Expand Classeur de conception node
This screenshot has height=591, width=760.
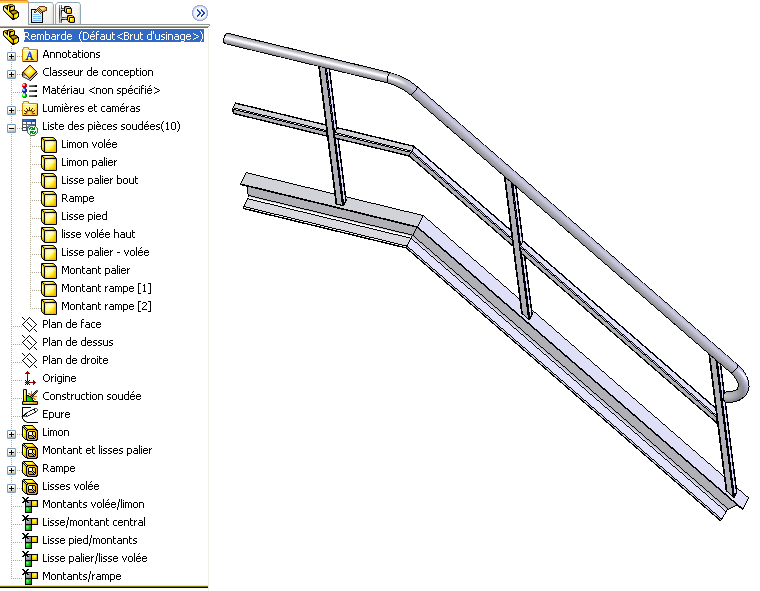pyautogui.click(x=11, y=74)
